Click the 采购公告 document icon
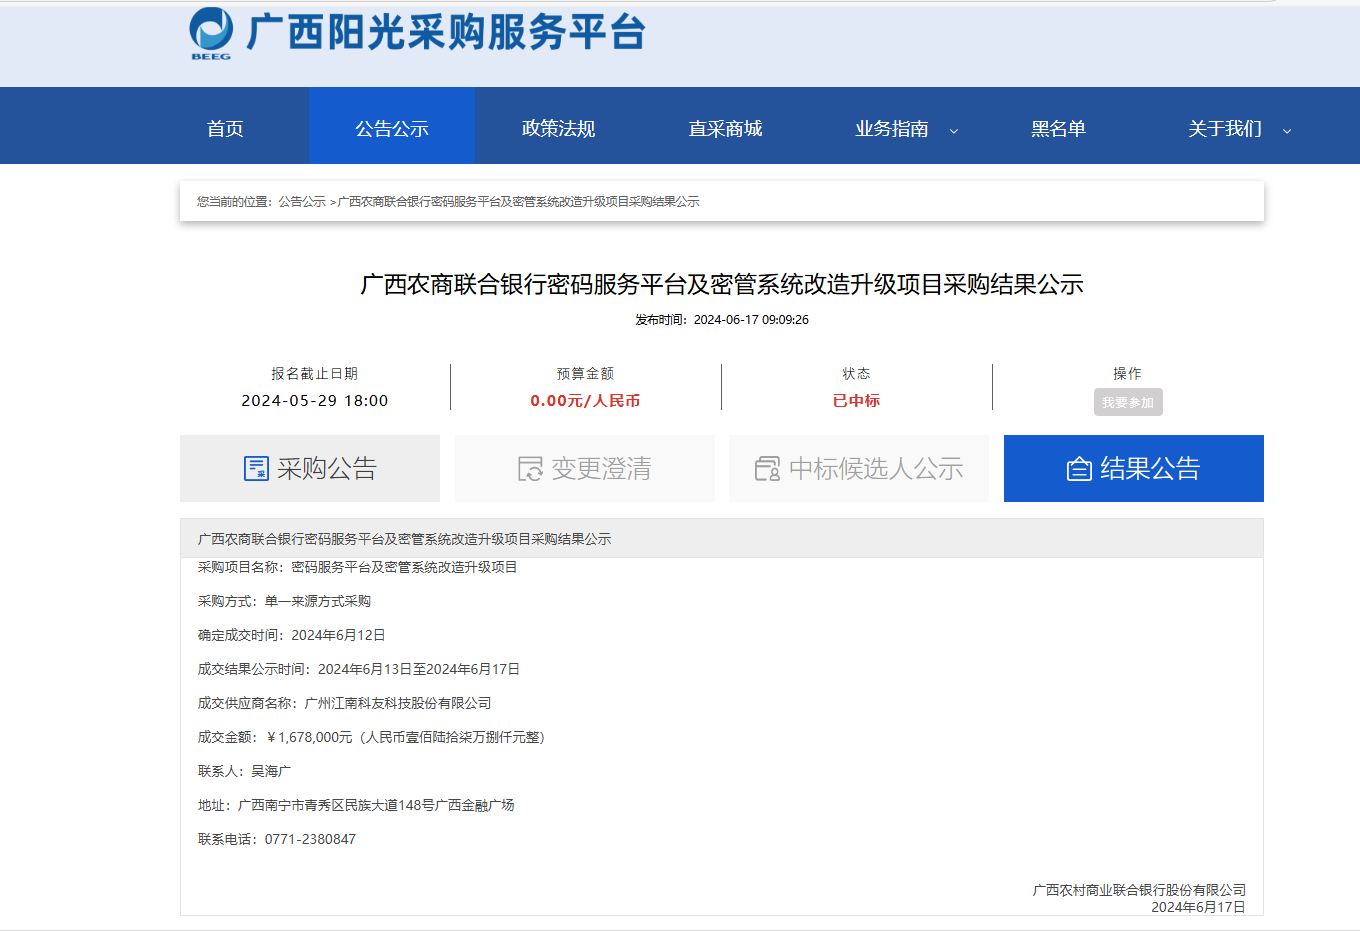Screen dimensions: 1360x931 (x=256, y=468)
